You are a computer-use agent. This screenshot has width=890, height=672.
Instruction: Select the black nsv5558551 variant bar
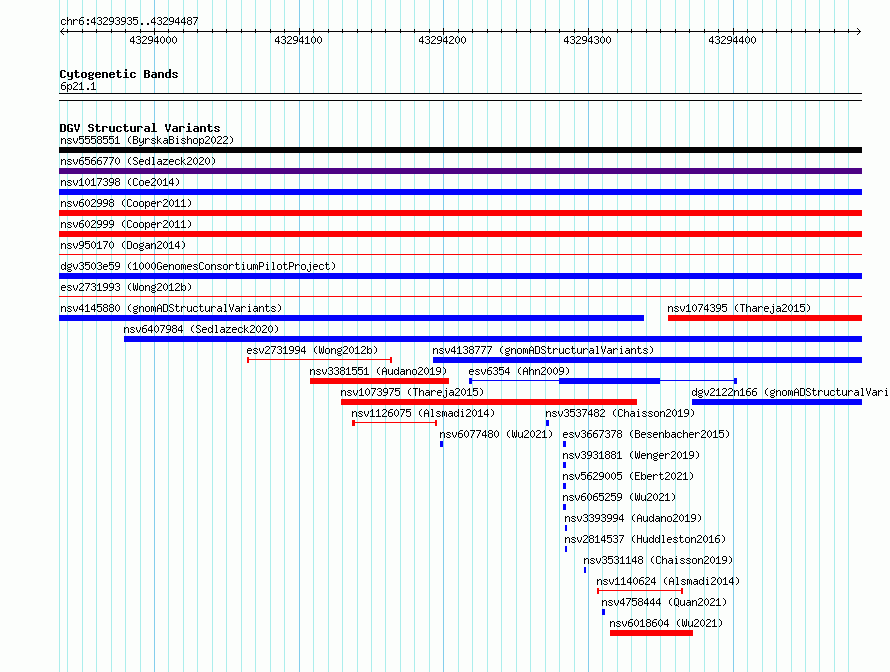coord(460,150)
